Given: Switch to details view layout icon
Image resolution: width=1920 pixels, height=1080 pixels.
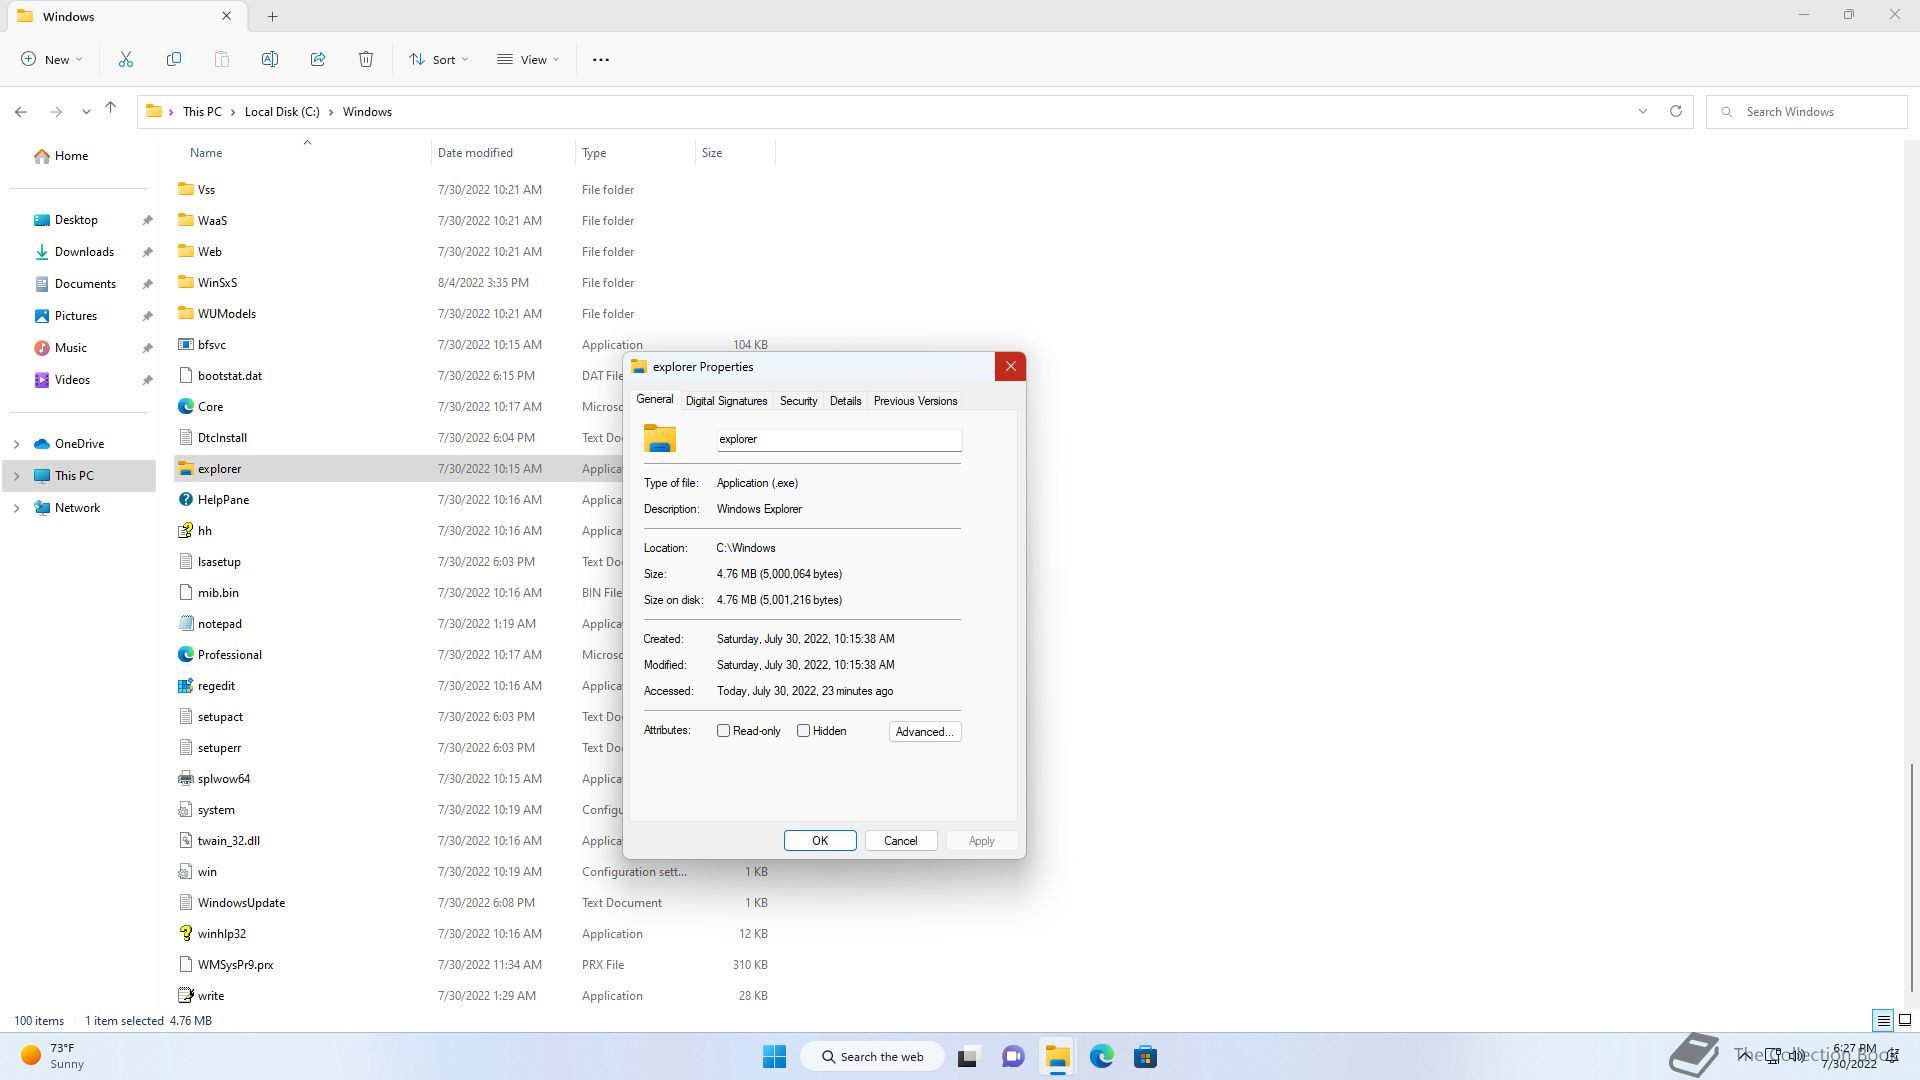Looking at the screenshot, I should [x=1883, y=1021].
